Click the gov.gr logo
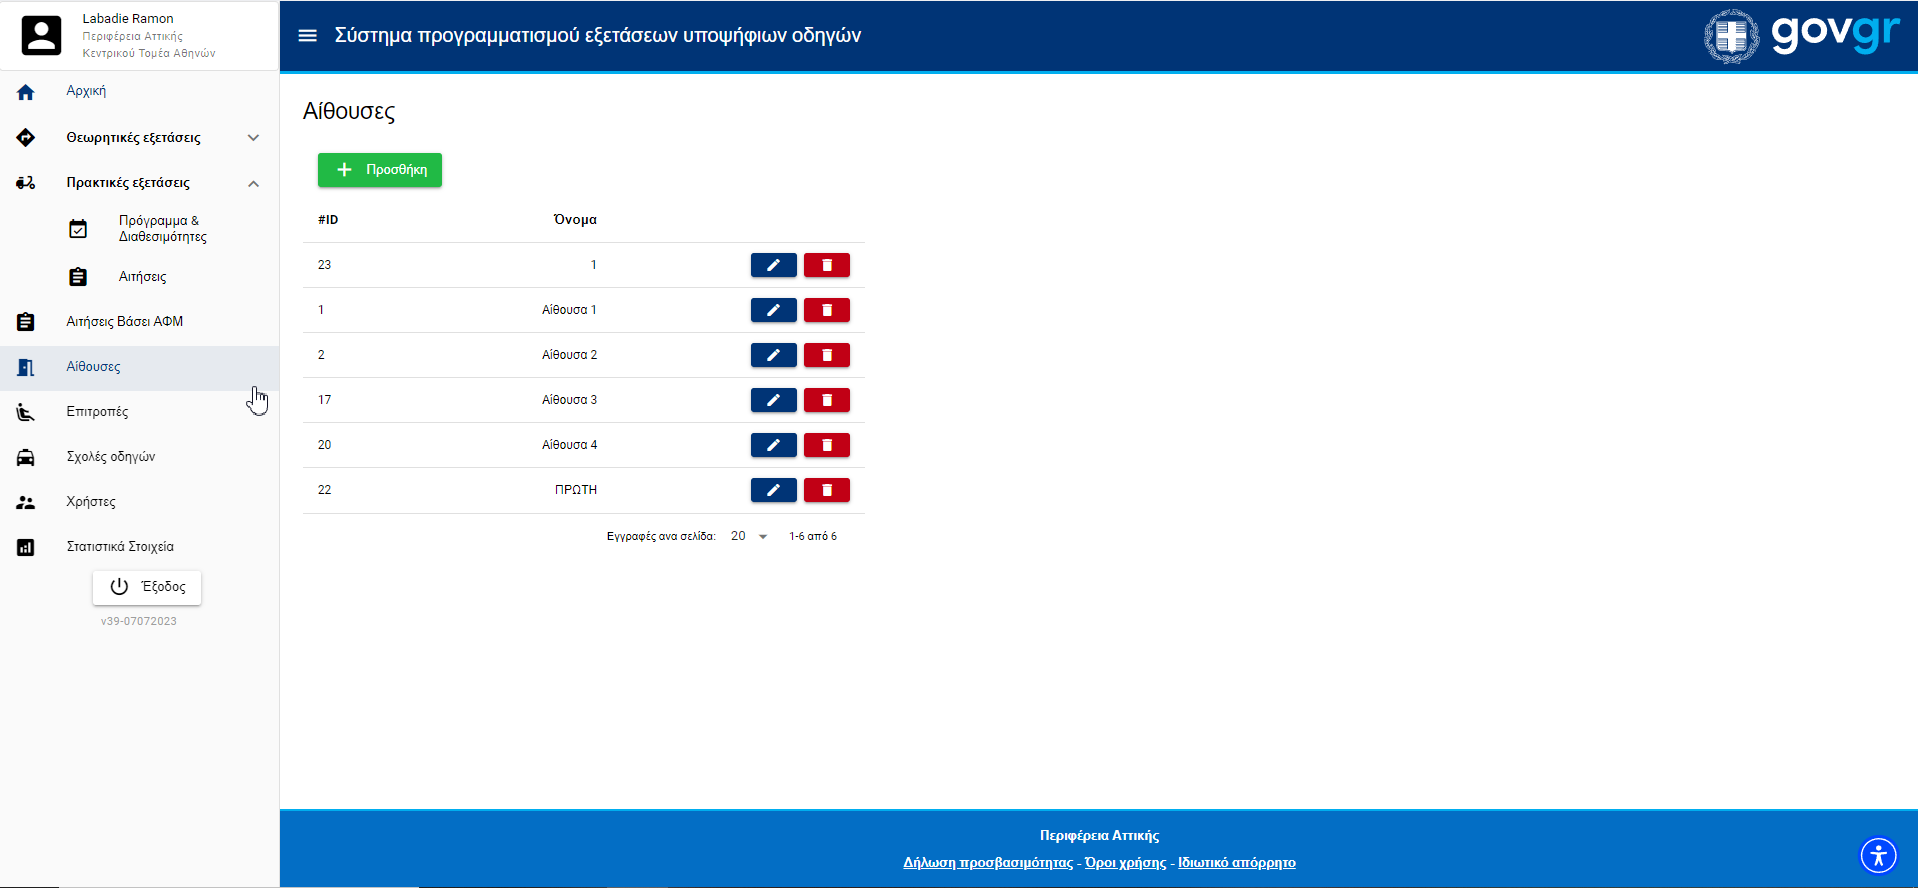The height and width of the screenshot is (888, 1918). (1801, 35)
